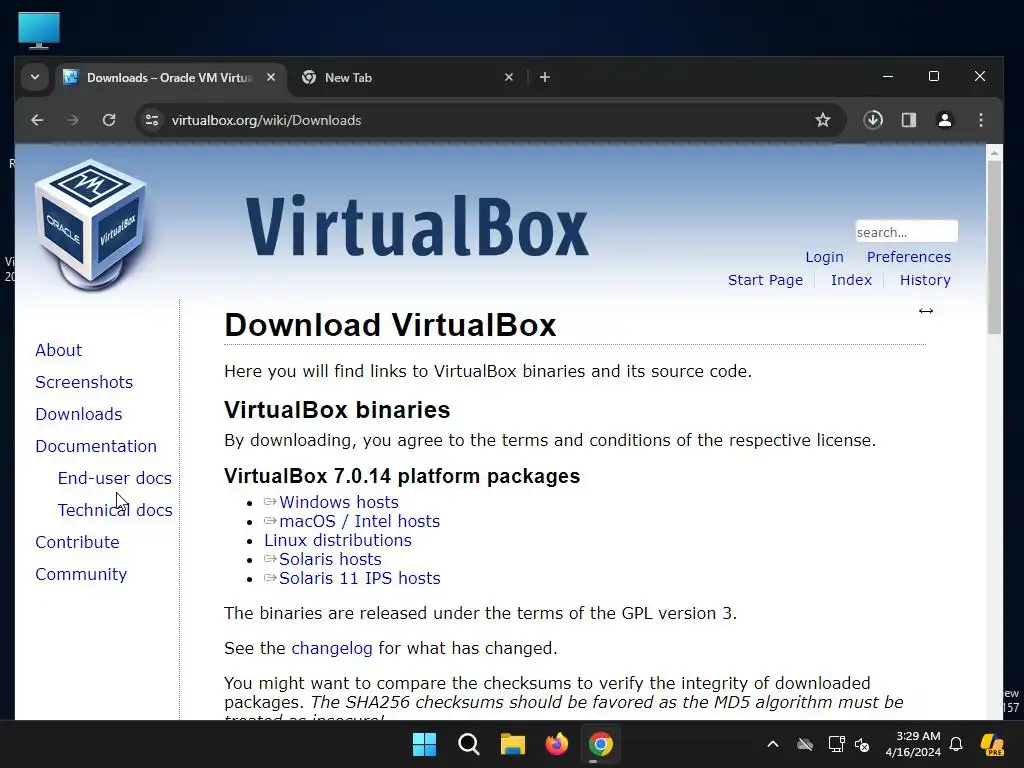The height and width of the screenshot is (768, 1024).
Task: Open Technical docs sidebar link
Action: [115, 510]
